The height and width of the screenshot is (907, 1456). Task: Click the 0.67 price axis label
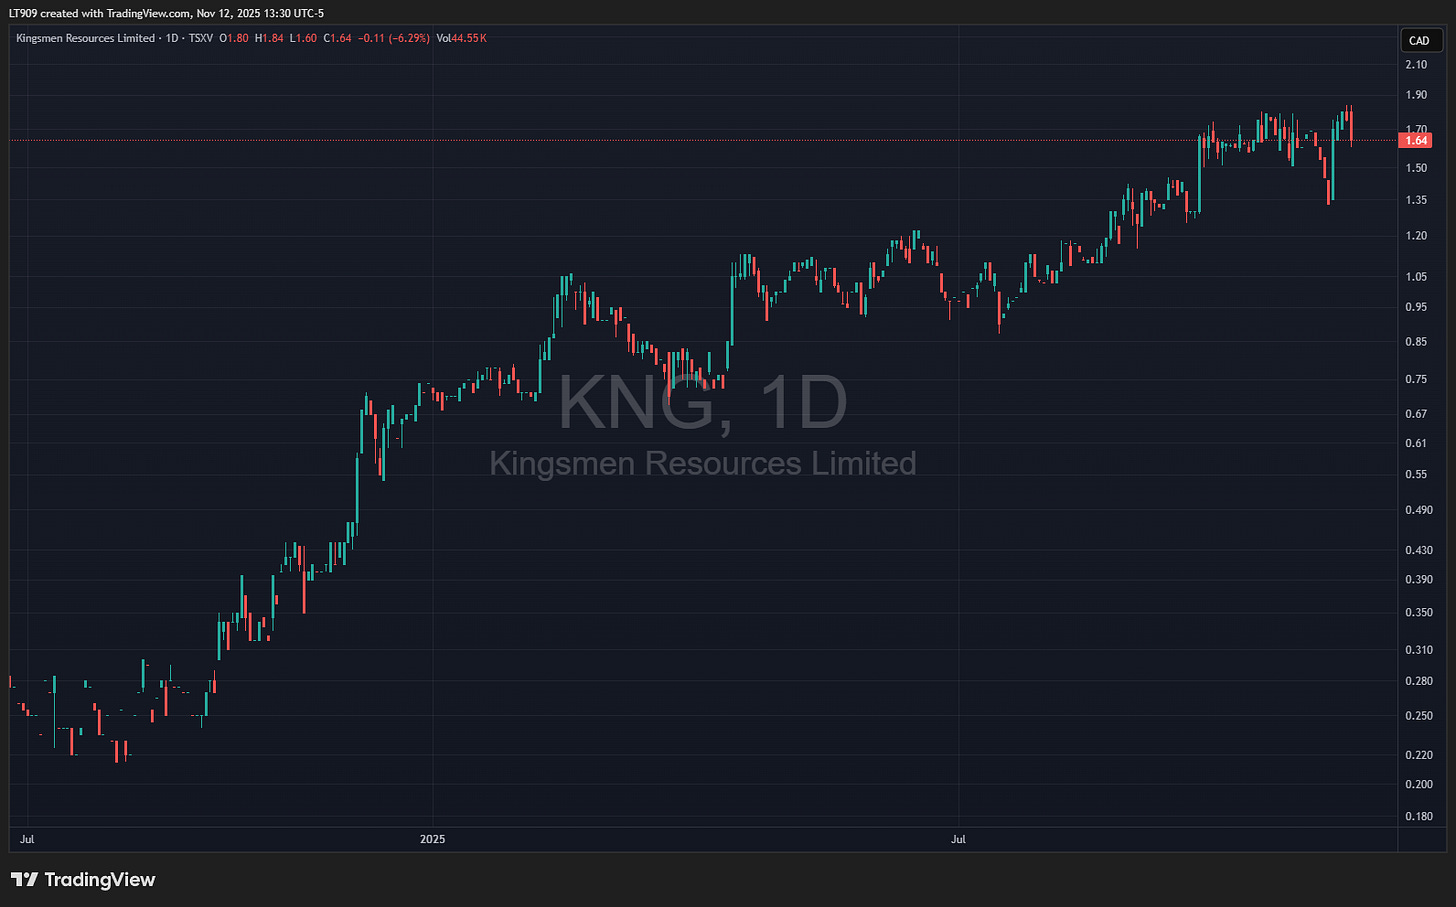coord(1416,414)
